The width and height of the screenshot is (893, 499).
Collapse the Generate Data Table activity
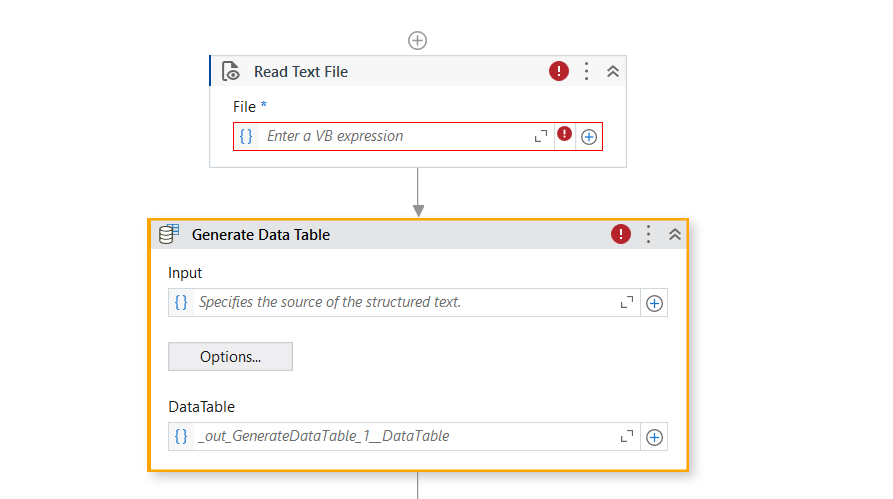coord(675,234)
